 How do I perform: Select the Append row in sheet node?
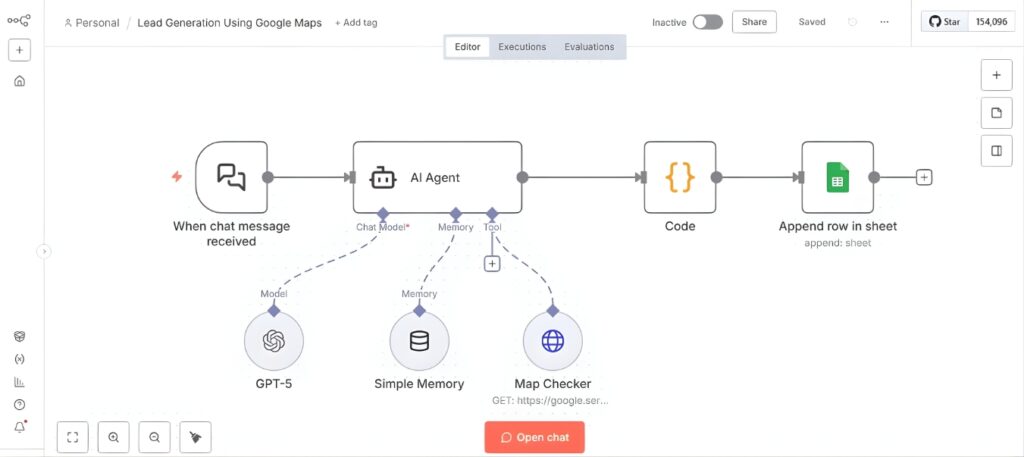coord(837,177)
